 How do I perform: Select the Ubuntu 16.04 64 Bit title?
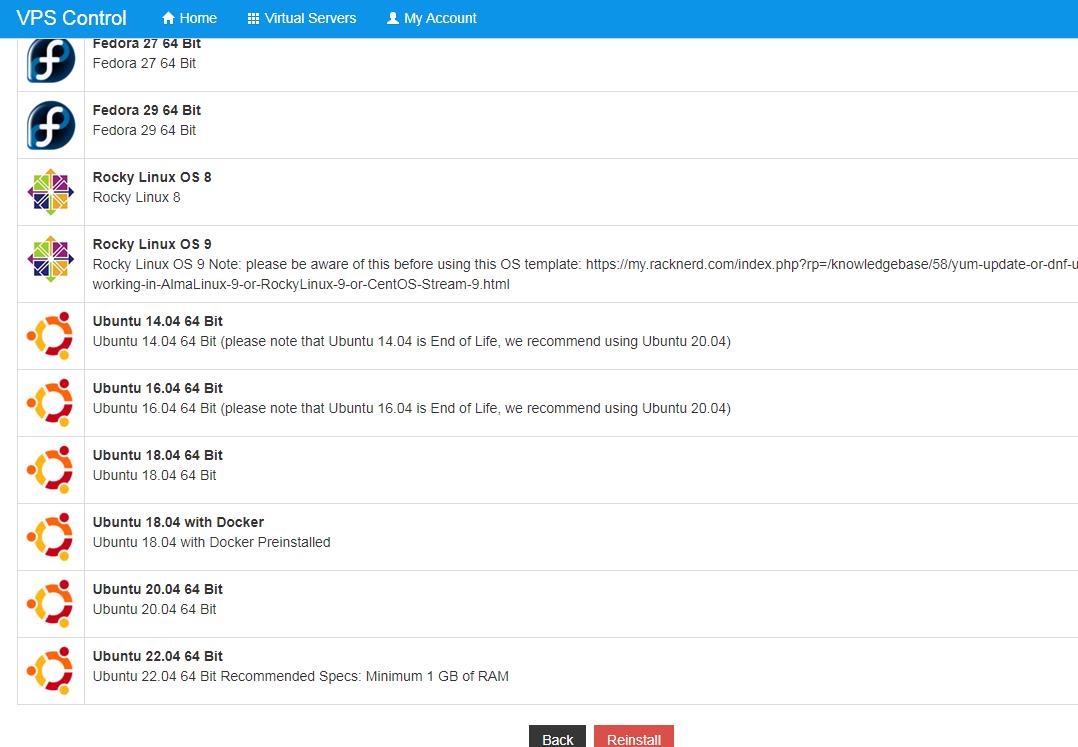[x=157, y=388]
